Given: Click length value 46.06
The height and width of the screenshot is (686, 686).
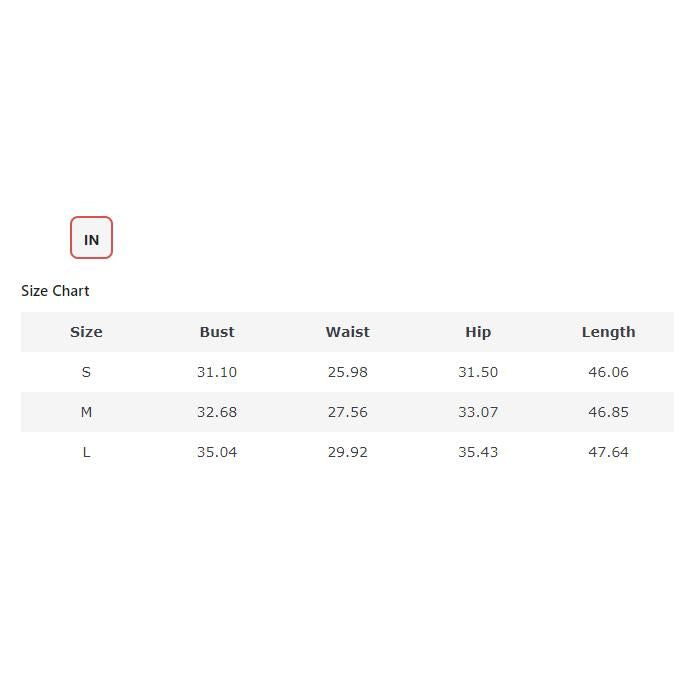Looking at the screenshot, I should 608,372.
